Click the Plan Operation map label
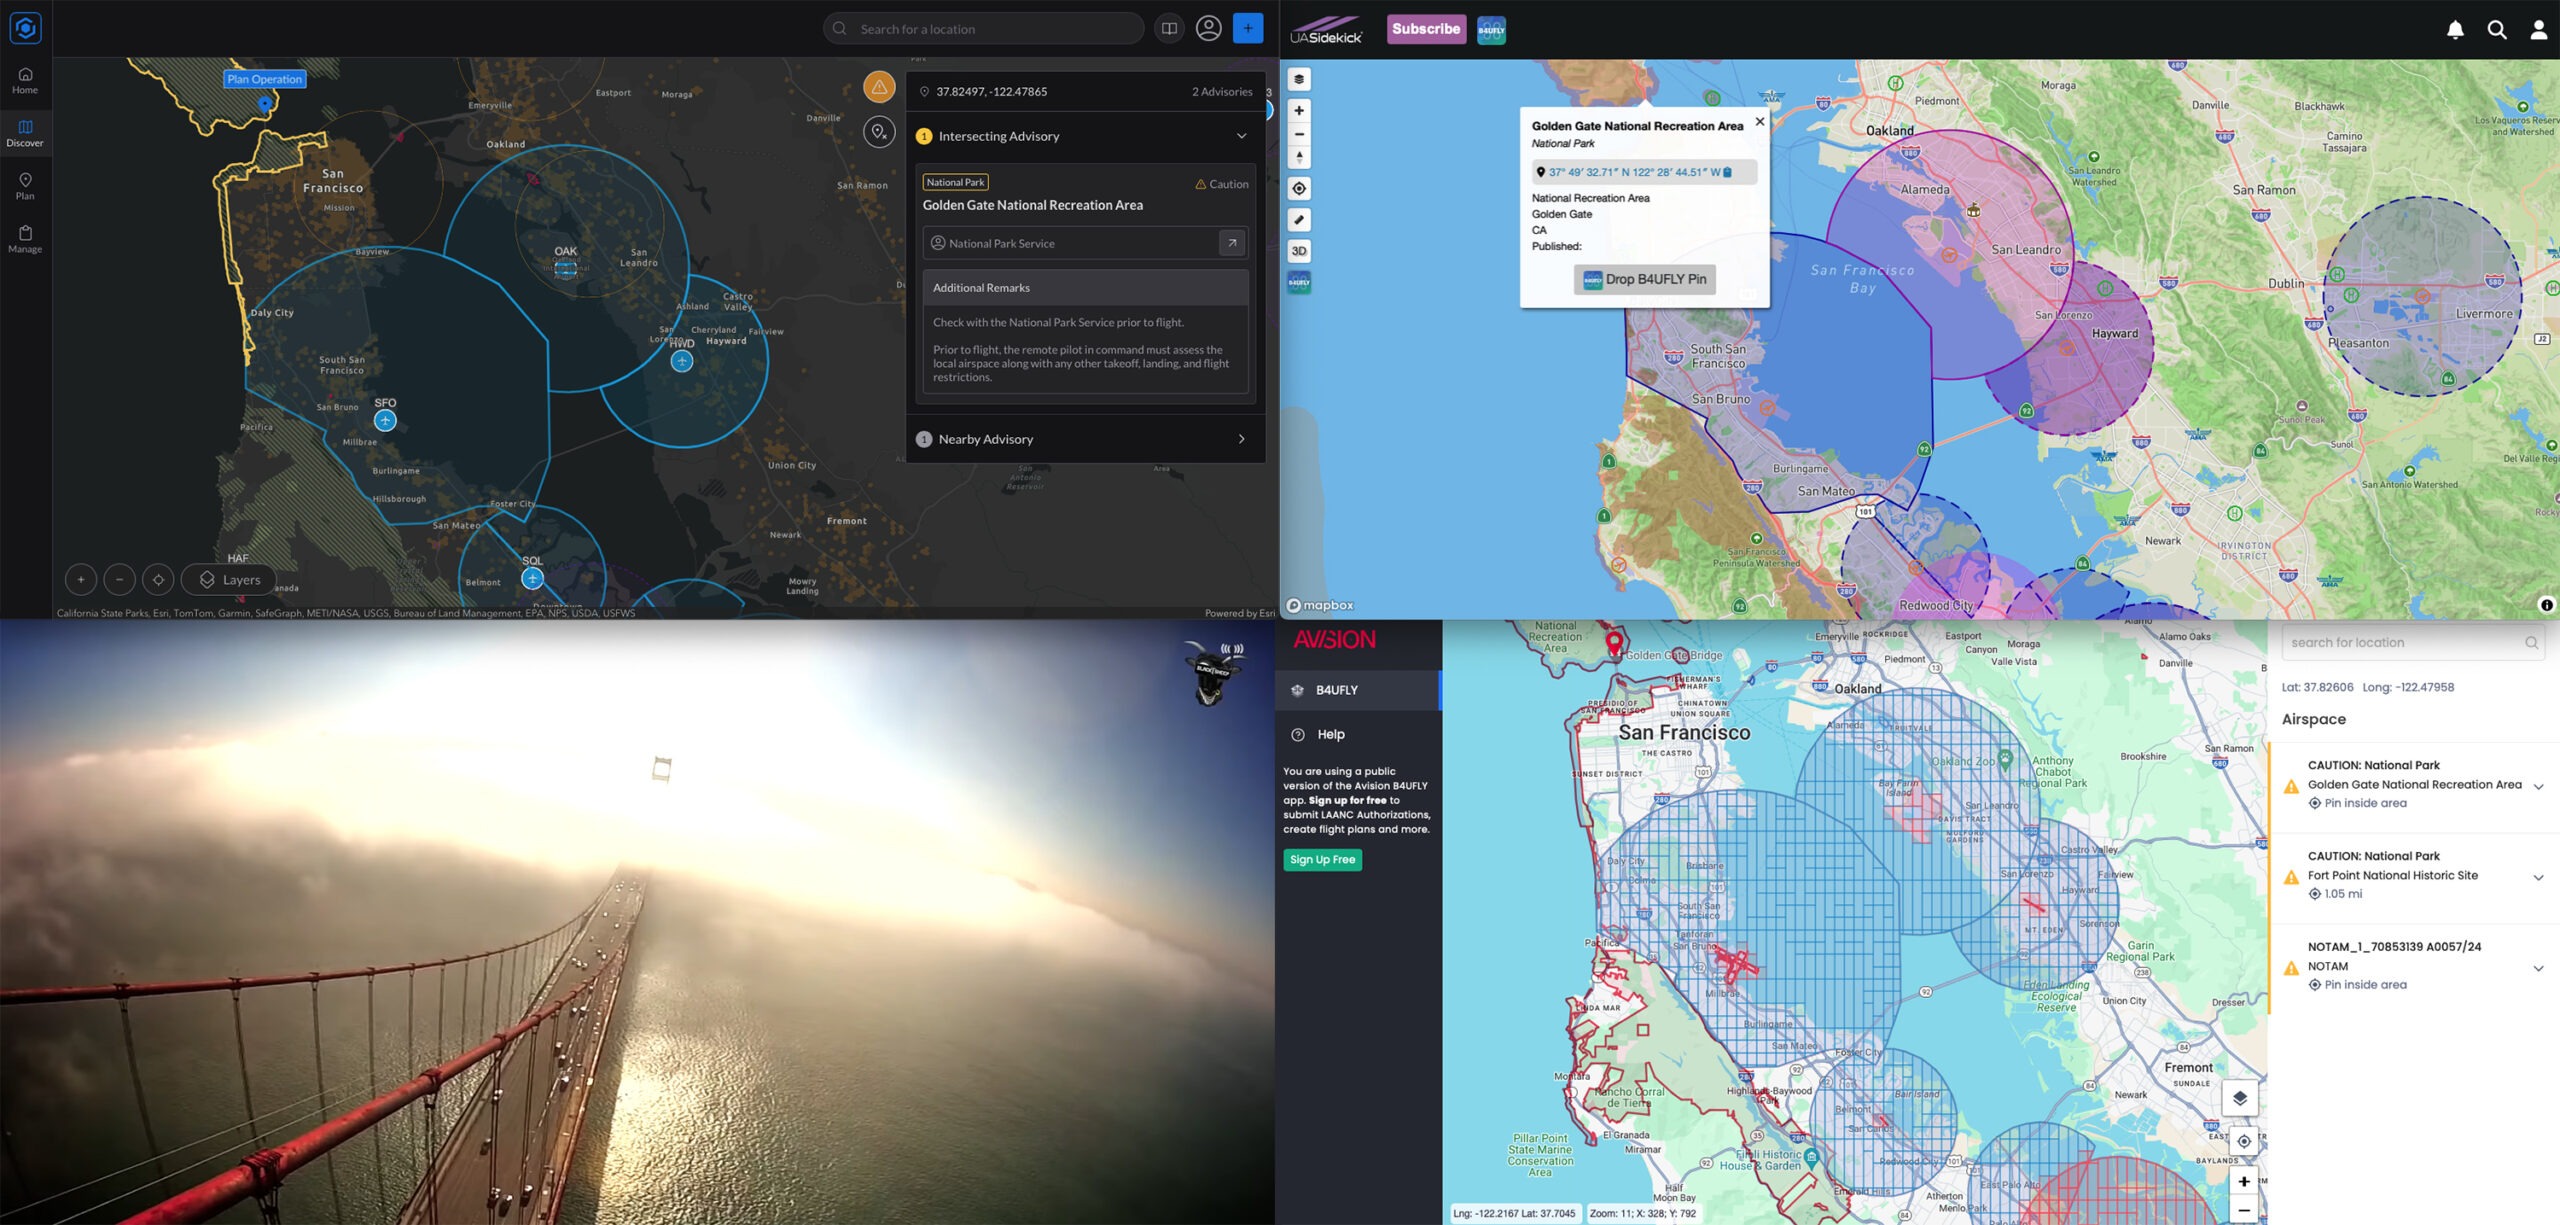The width and height of the screenshot is (2560, 1225). coord(264,79)
